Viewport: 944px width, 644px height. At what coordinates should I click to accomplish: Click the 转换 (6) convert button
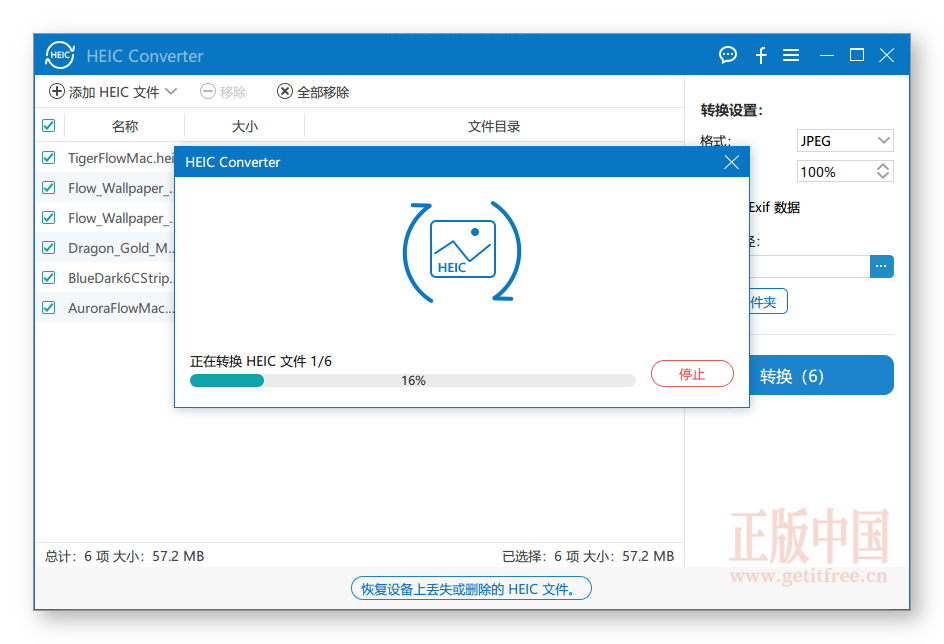tap(821, 376)
